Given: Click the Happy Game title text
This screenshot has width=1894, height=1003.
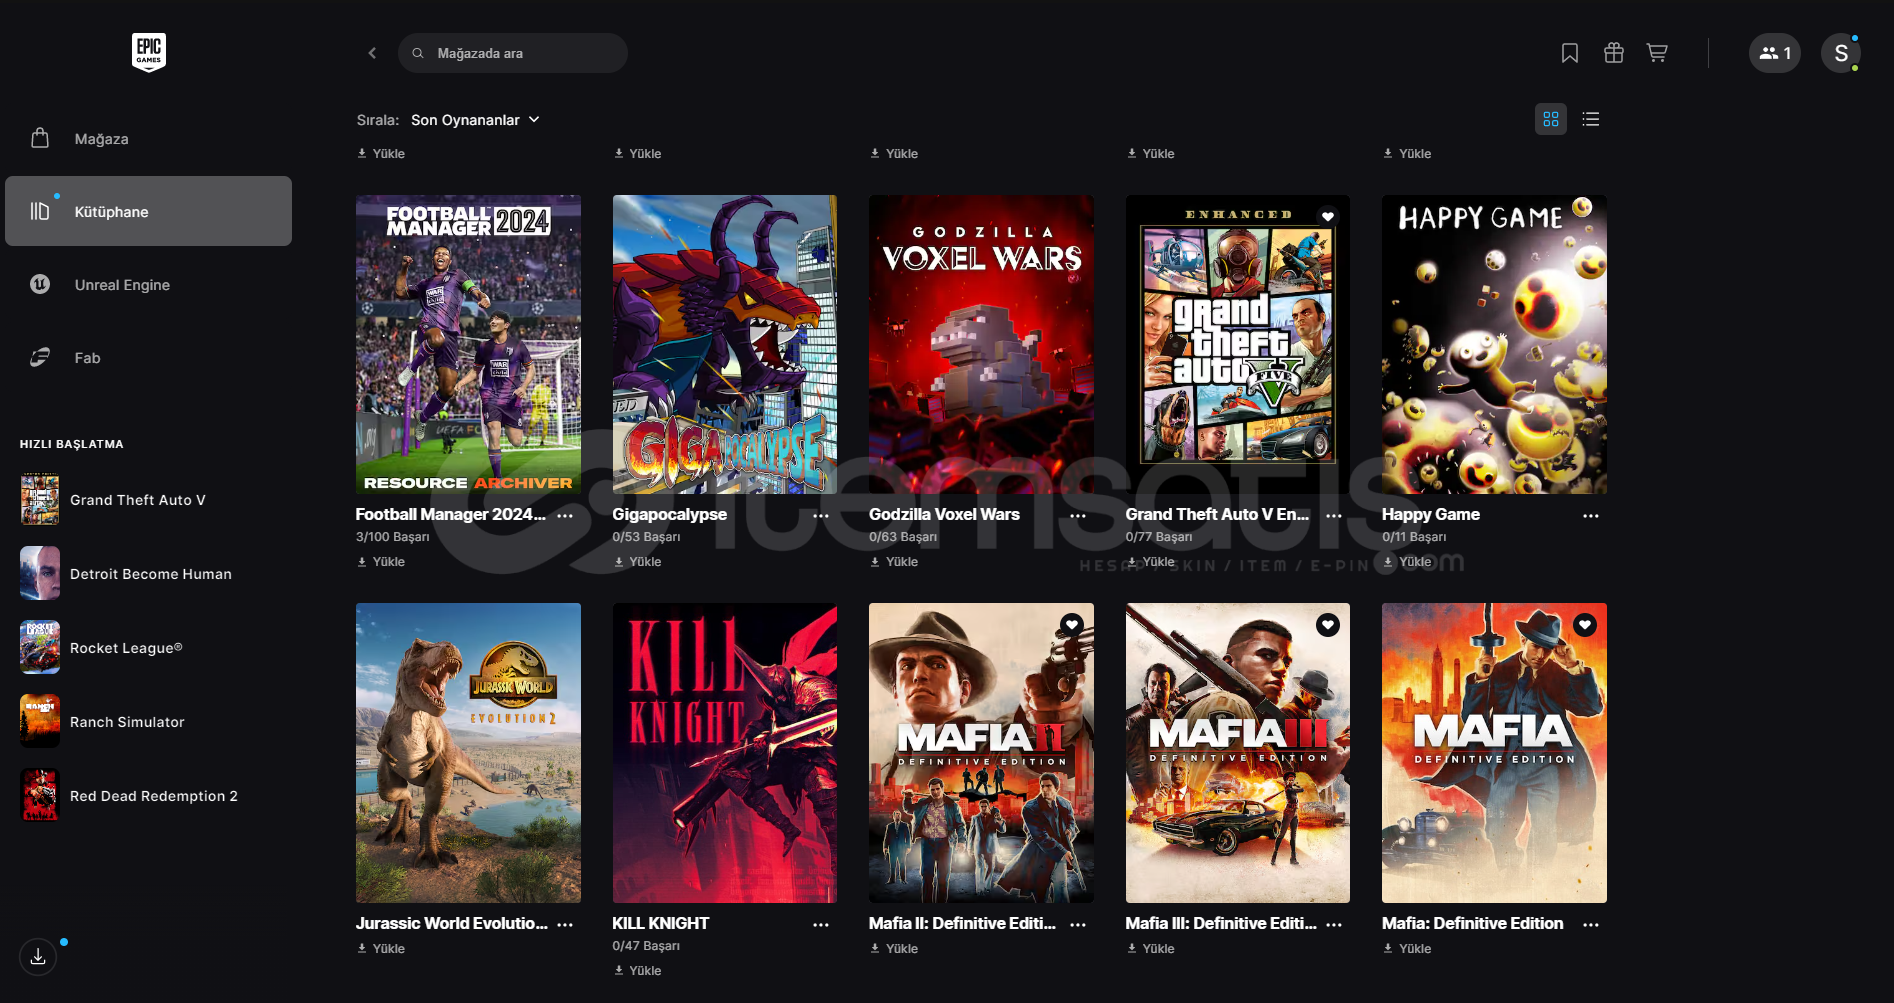Looking at the screenshot, I should pos(1431,514).
